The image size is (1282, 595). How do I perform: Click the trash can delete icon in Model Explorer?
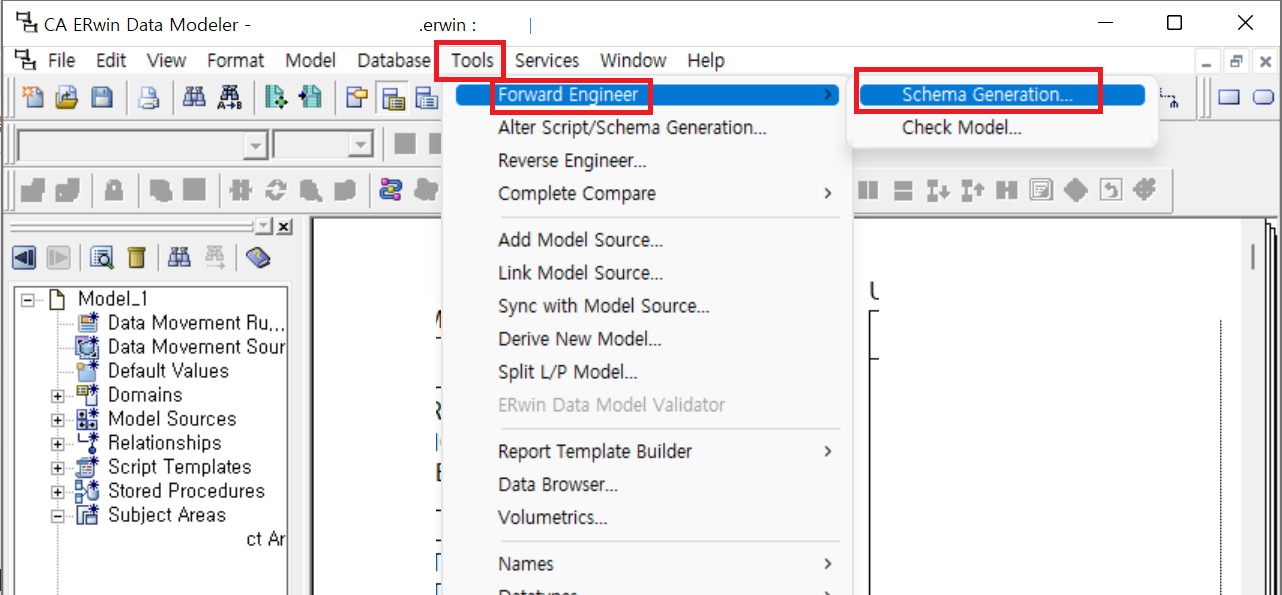tap(136, 258)
